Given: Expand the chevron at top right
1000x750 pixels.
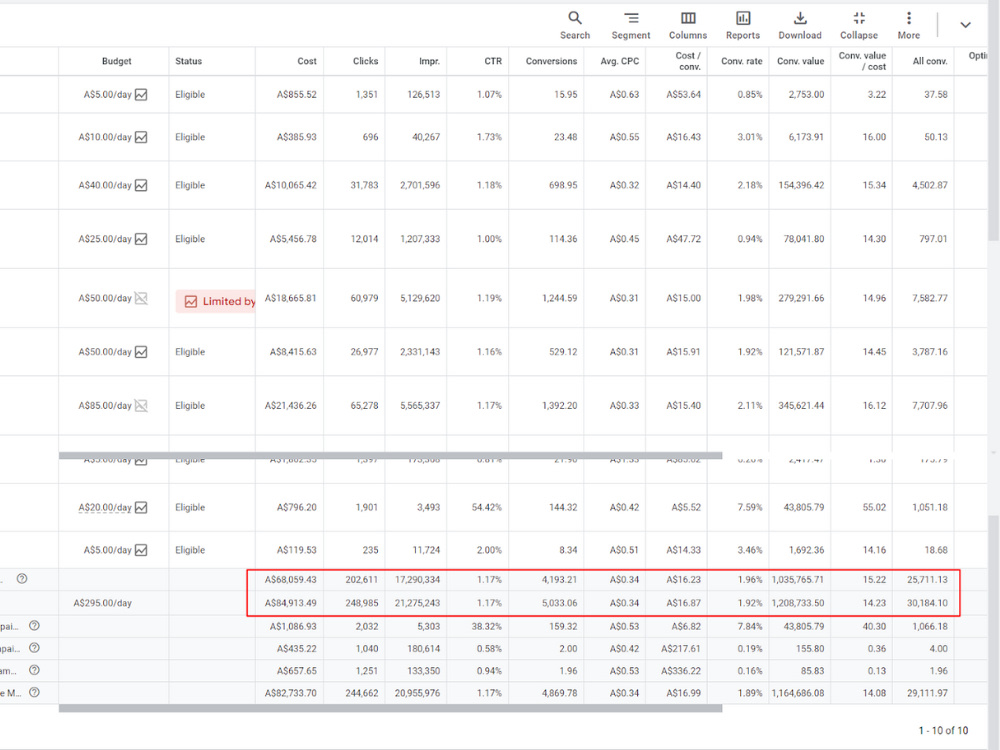Looking at the screenshot, I should 966,25.
